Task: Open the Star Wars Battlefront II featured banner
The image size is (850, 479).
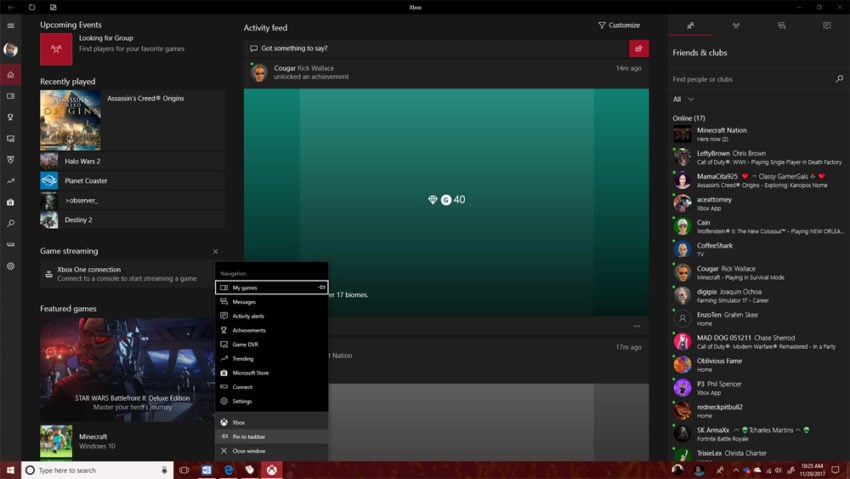Action: (128, 370)
